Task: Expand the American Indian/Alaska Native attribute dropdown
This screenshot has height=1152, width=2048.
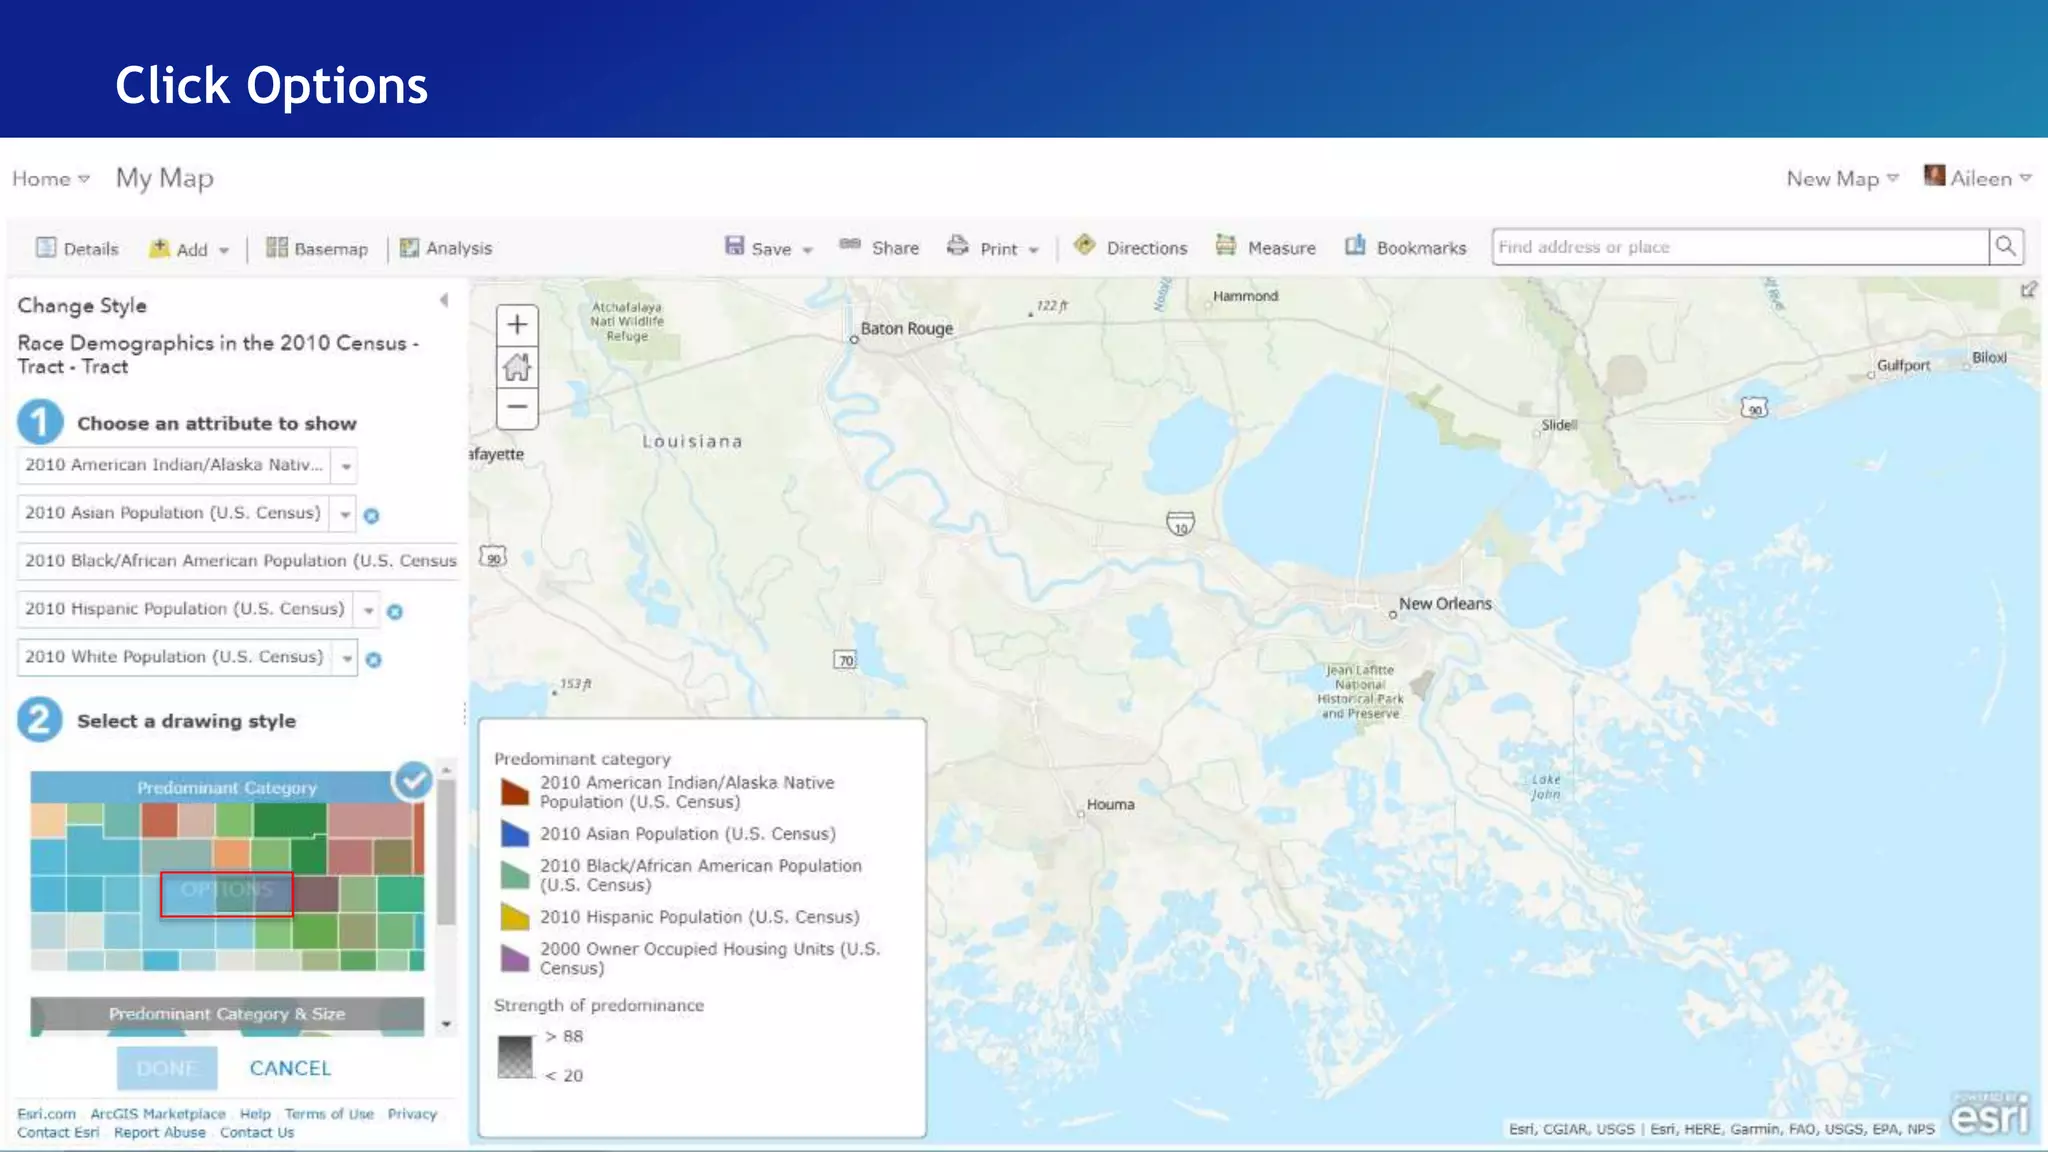Action: pos(345,466)
